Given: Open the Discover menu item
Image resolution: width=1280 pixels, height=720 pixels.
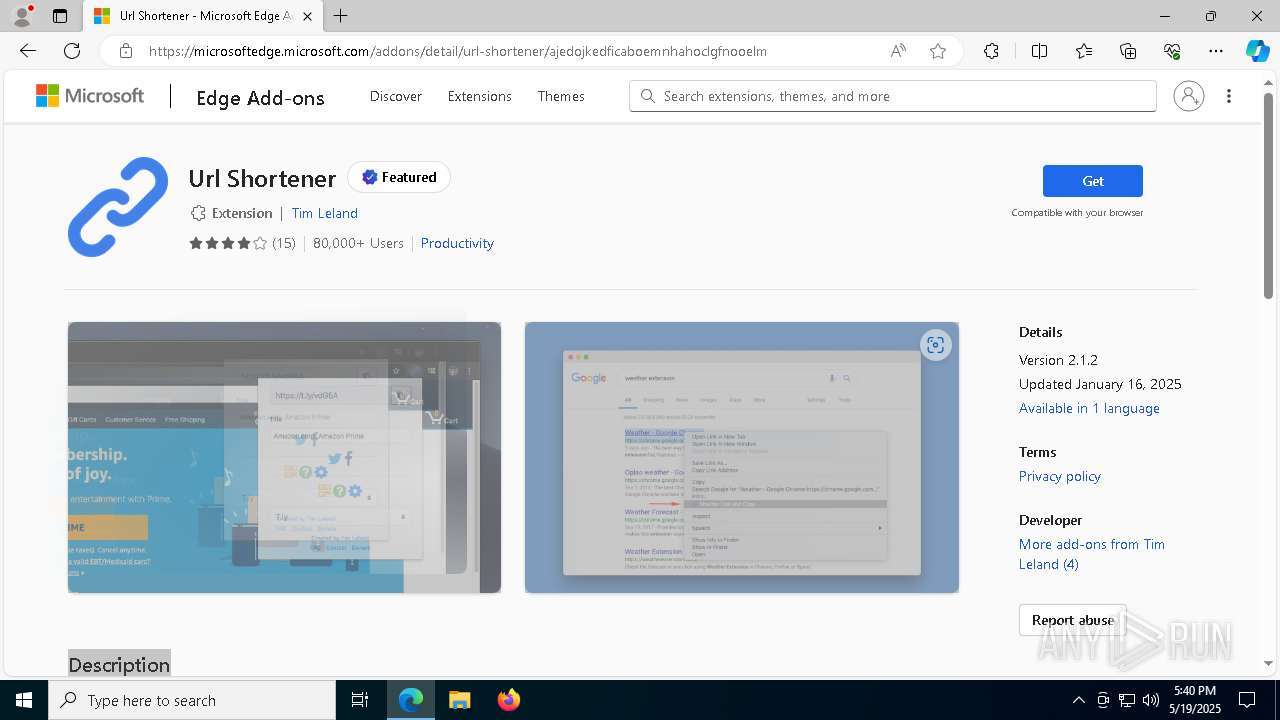Looking at the screenshot, I should click(396, 96).
